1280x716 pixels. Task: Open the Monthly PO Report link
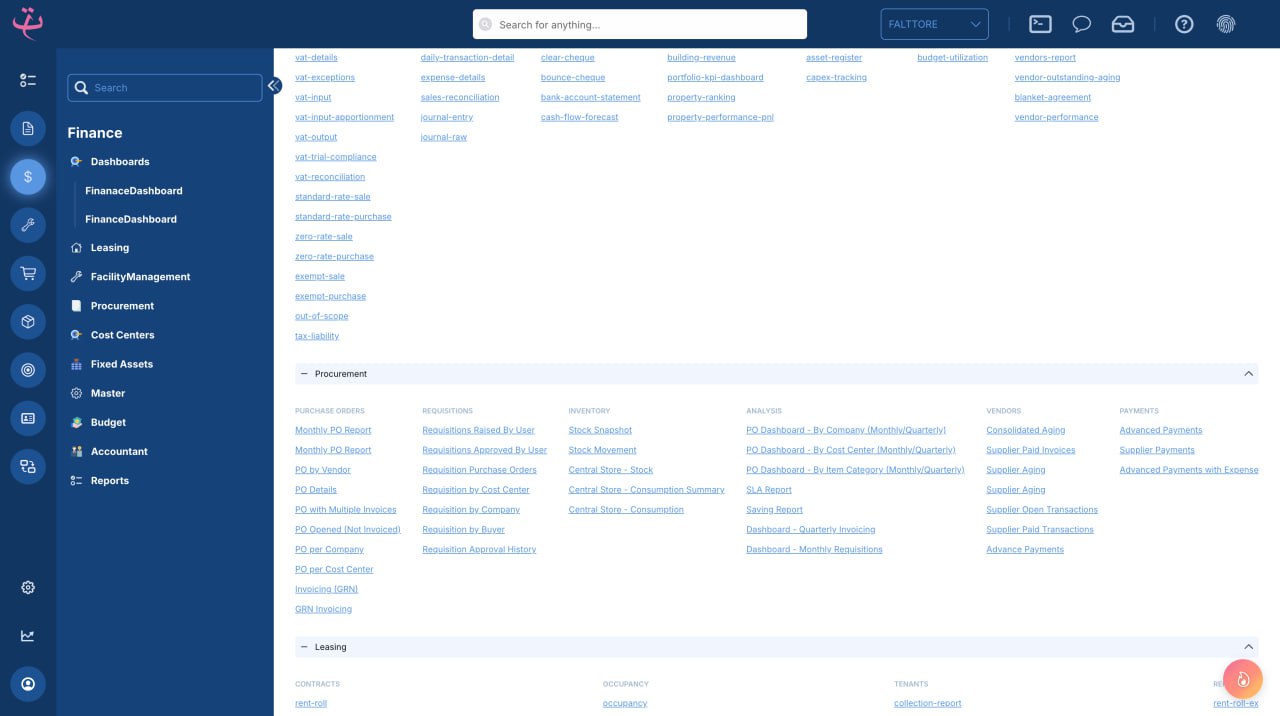point(333,430)
